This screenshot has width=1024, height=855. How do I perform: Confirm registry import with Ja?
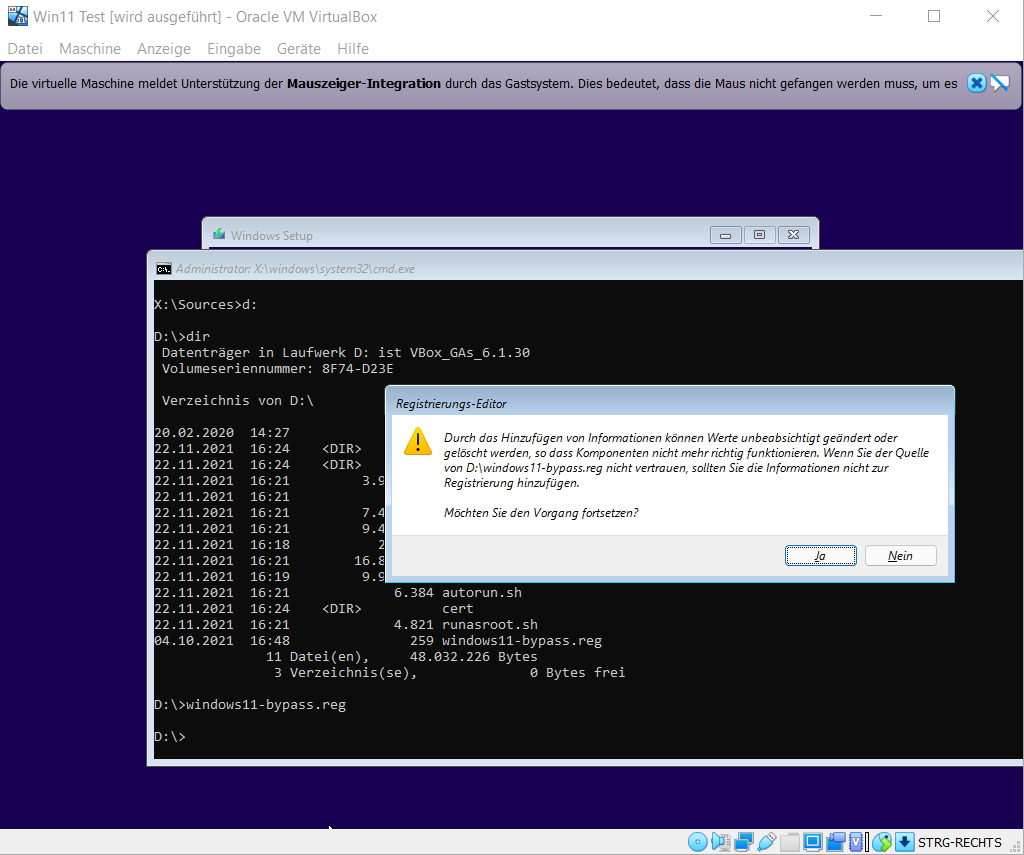(820, 556)
